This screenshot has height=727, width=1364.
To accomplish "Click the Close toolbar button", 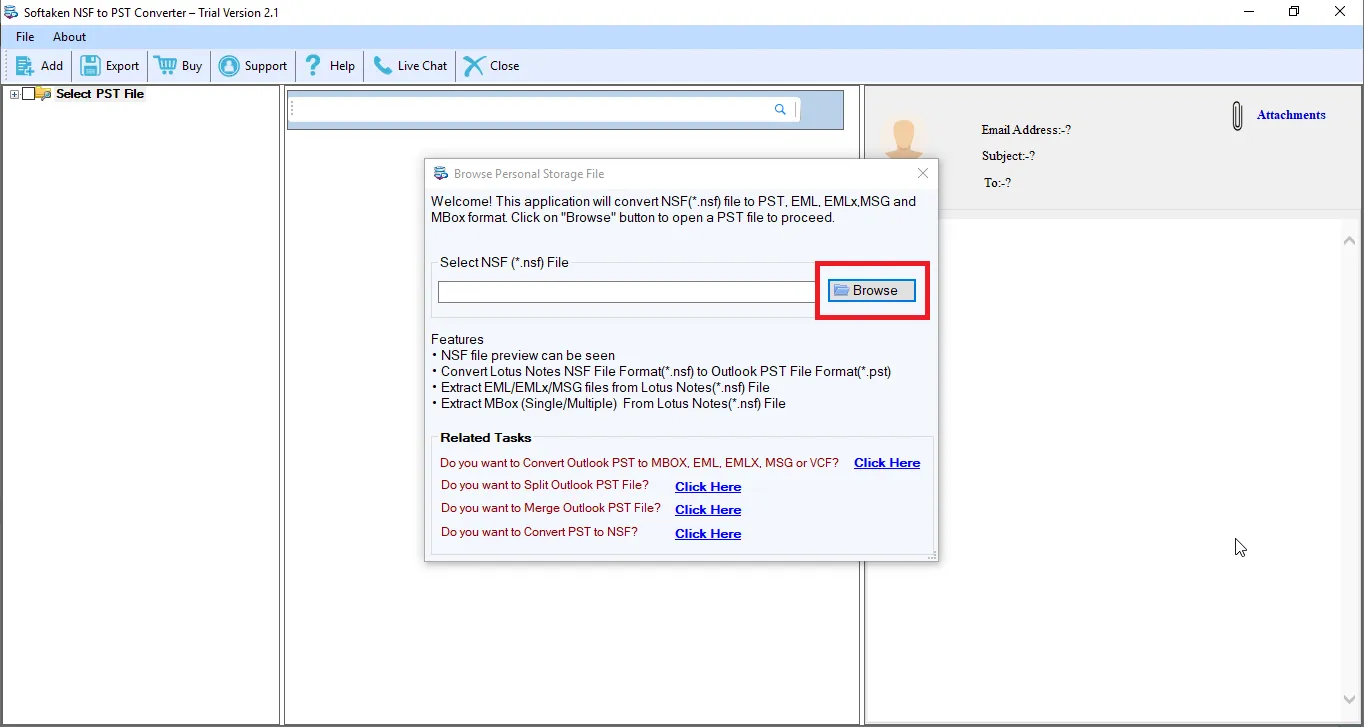I will point(491,66).
